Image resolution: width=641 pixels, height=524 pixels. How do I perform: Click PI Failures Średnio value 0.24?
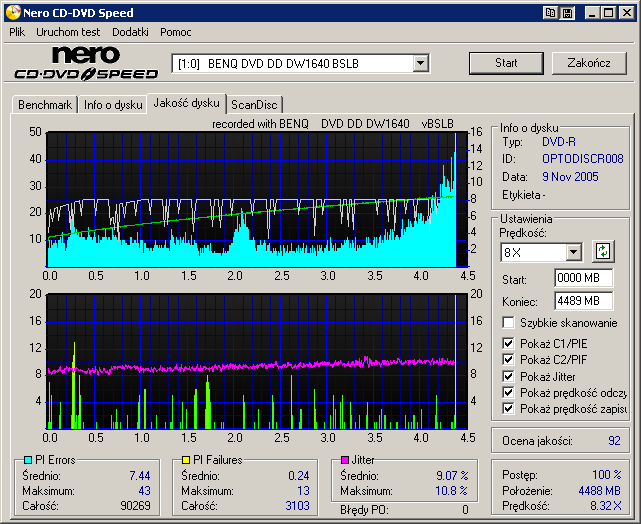coord(298,475)
